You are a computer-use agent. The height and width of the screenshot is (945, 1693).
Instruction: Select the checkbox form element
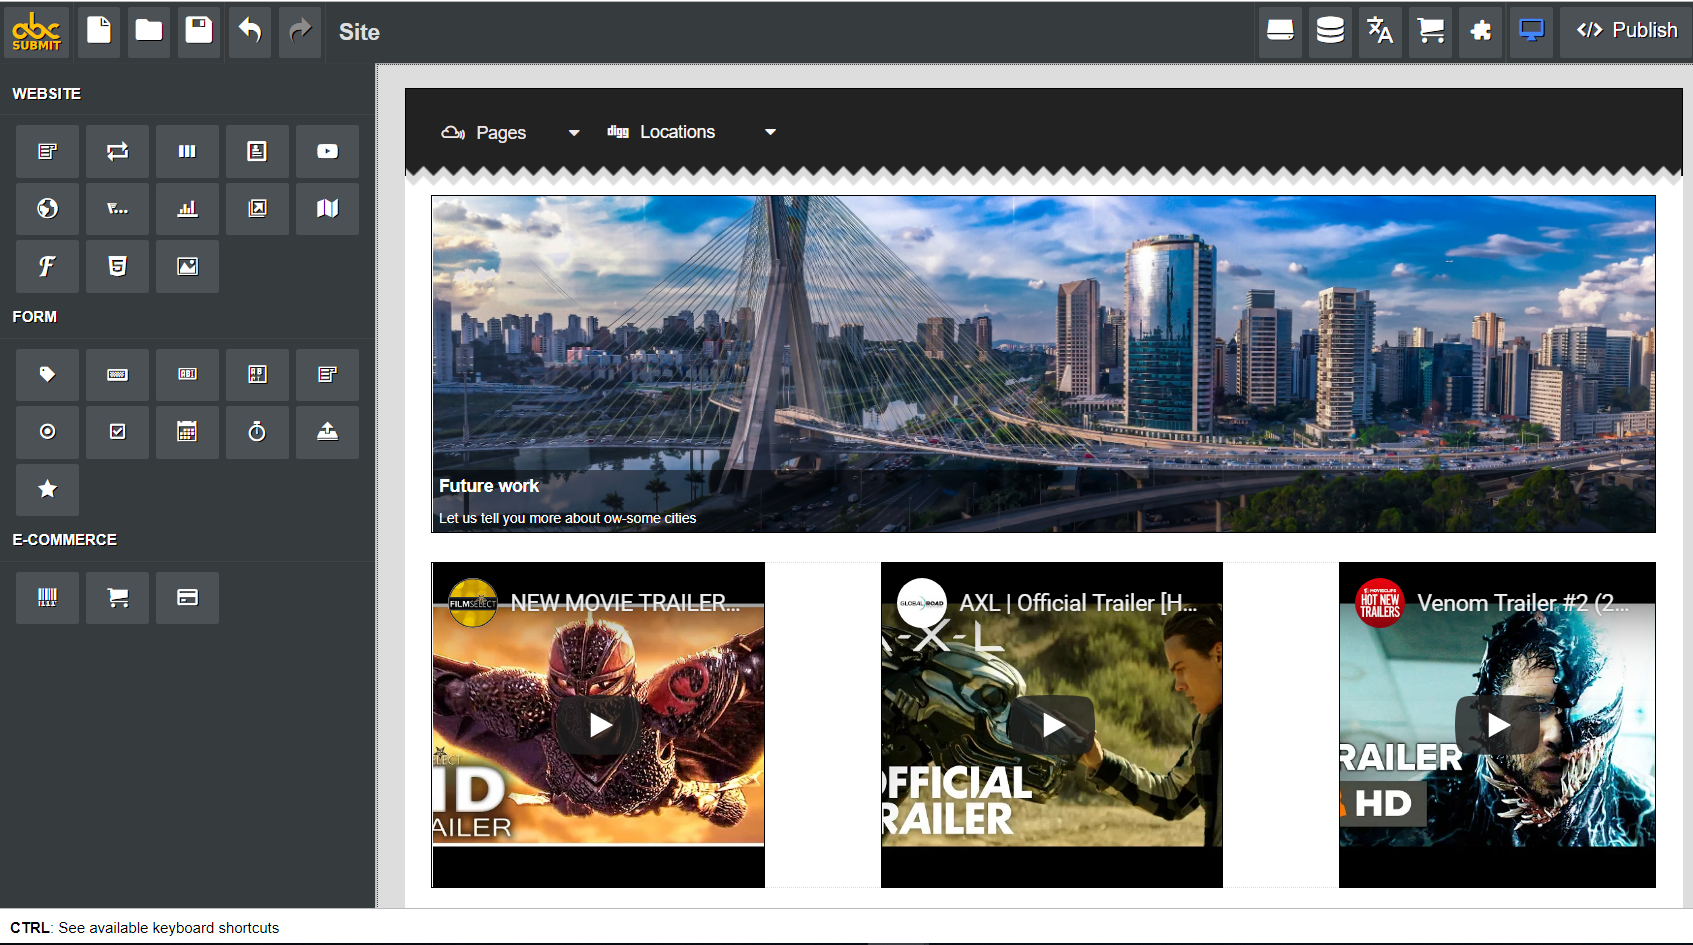click(x=117, y=432)
